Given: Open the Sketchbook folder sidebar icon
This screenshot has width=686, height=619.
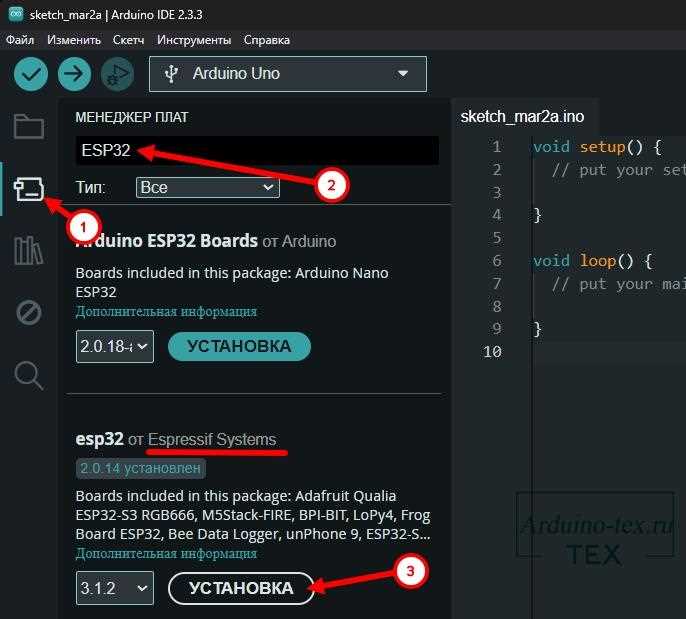Looking at the screenshot, I should coord(29,126).
